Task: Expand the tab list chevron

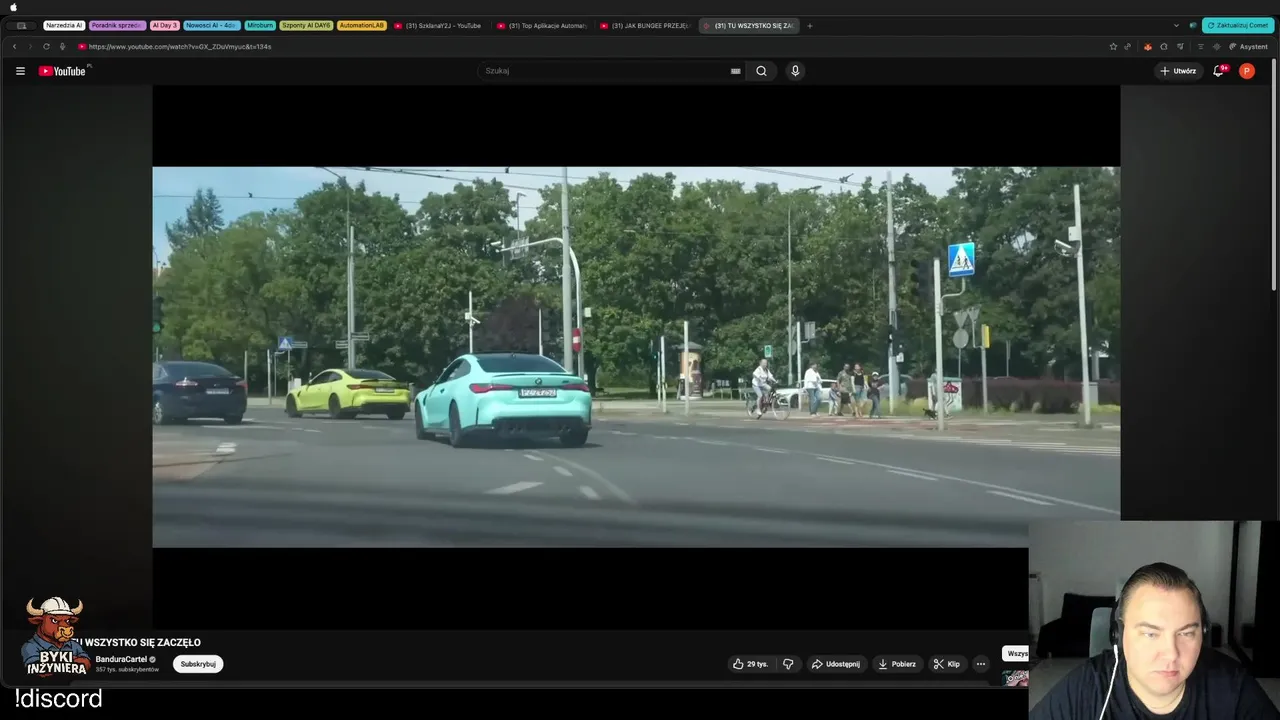Action: pyautogui.click(x=1176, y=25)
